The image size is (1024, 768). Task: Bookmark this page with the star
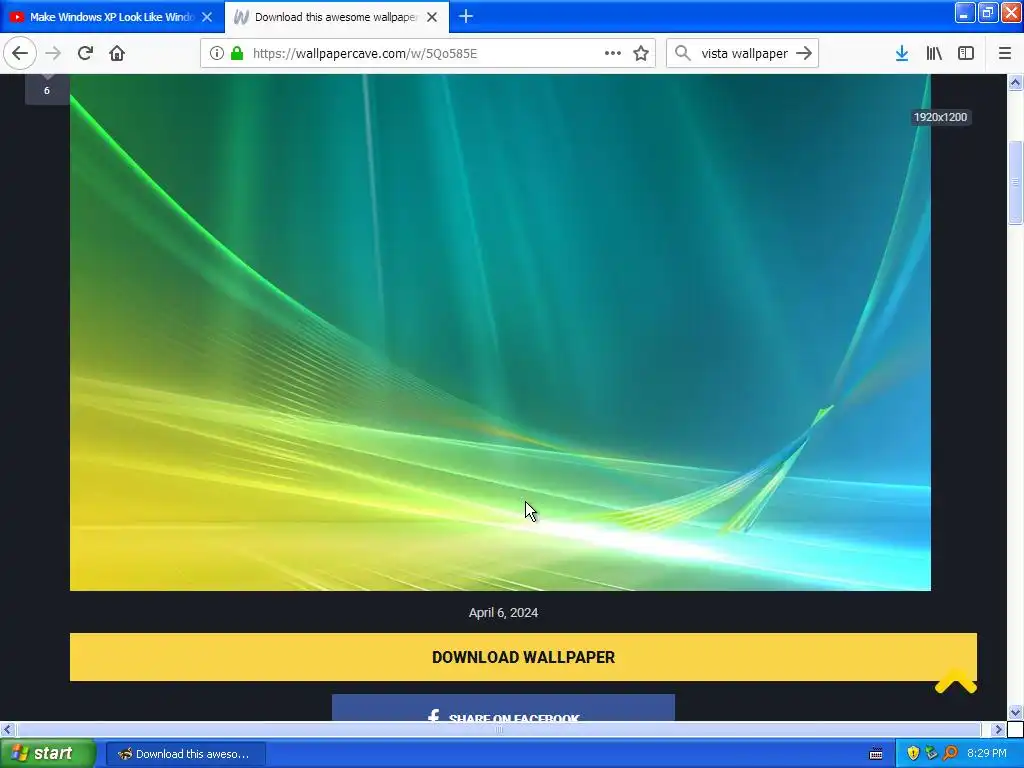point(641,54)
